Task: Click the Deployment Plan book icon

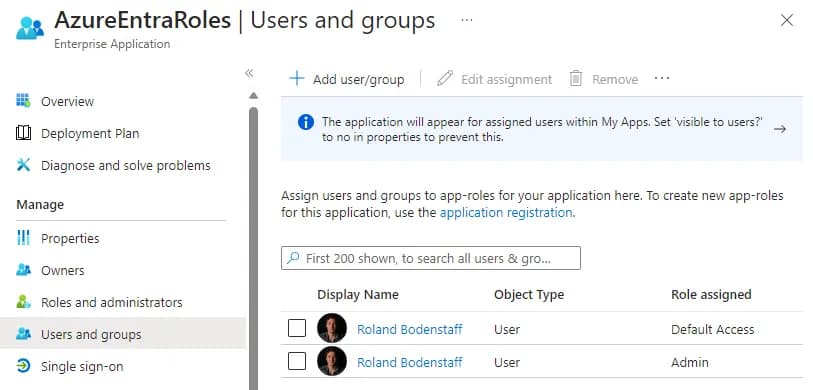Action: (x=23, y=133)
